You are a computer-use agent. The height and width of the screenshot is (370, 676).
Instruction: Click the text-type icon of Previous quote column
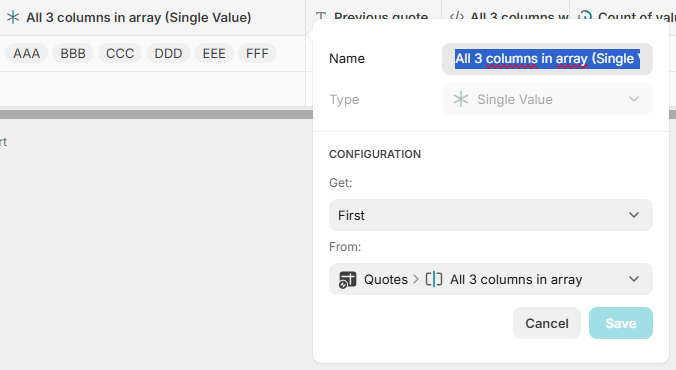point(321,17)
